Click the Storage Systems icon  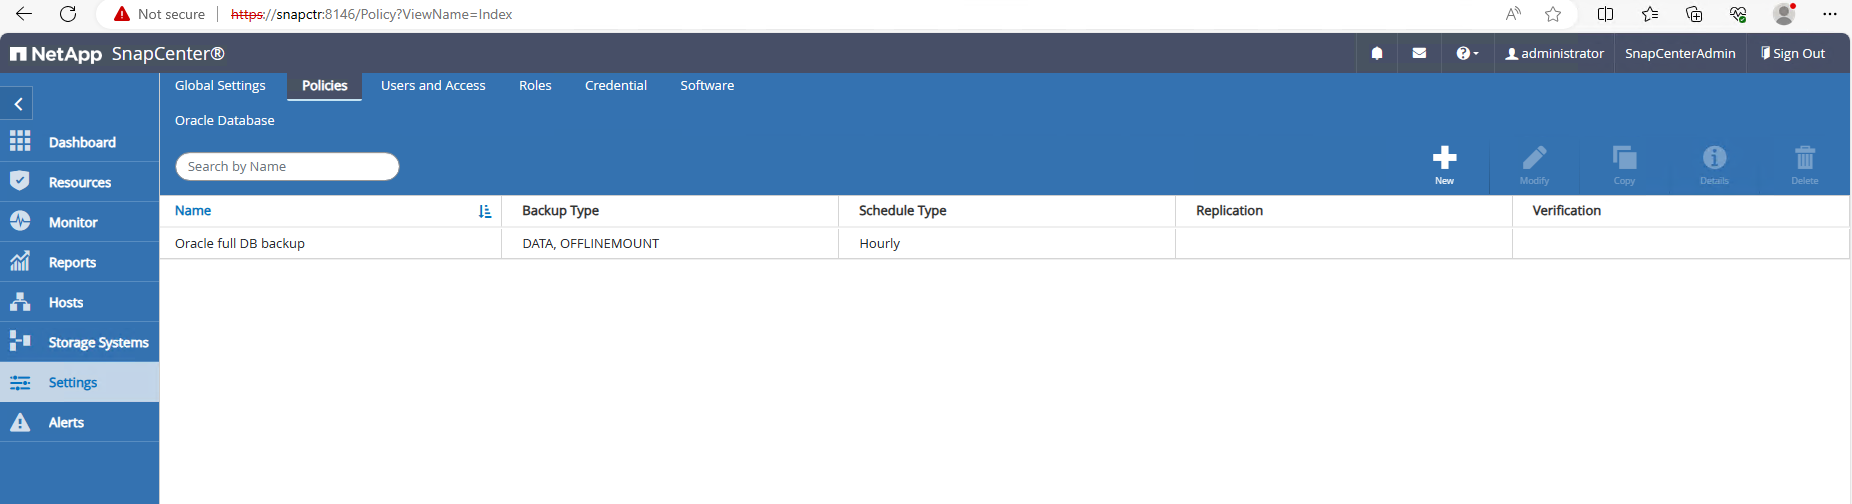click(20, 342)
